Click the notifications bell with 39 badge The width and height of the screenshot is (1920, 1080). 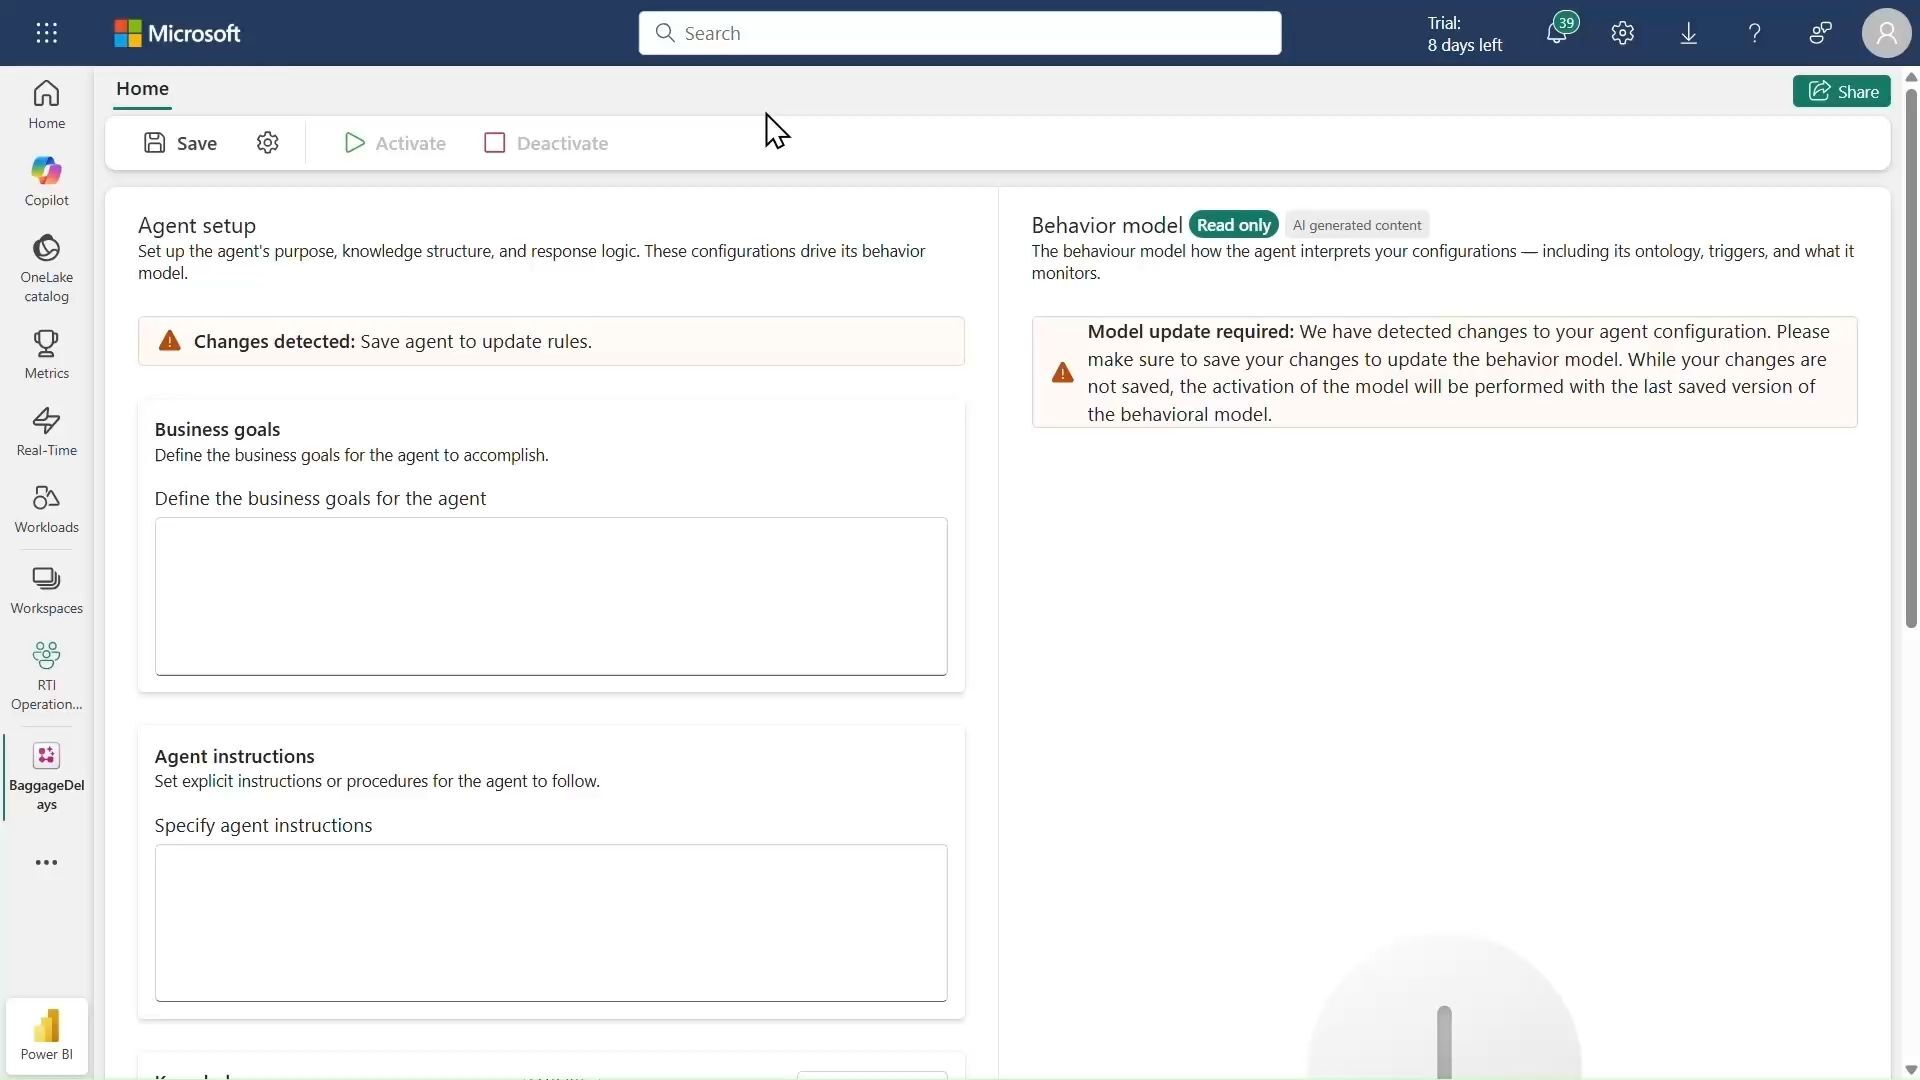[x=1557, y=33]
